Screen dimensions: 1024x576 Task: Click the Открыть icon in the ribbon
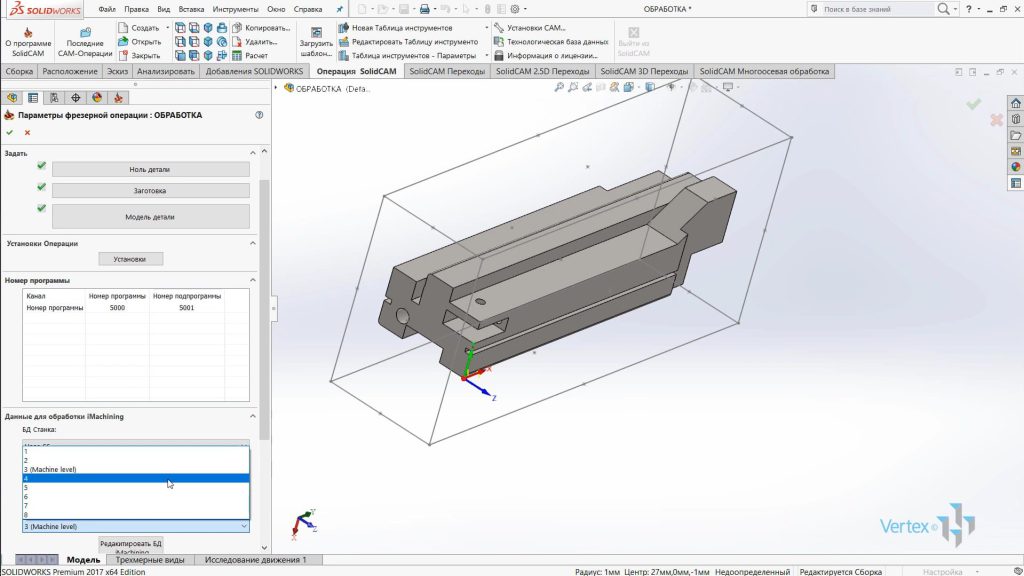tap(123, 42)
